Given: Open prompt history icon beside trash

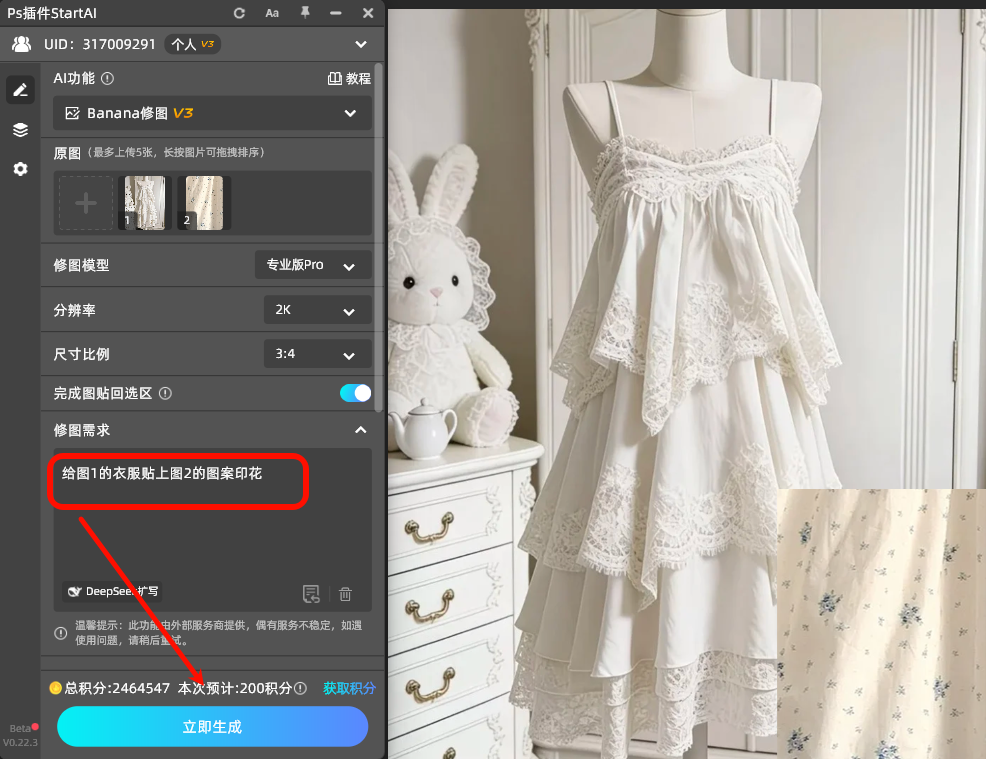Looking at the screenshot, I should pyautogui.click(x=311, y=593).
